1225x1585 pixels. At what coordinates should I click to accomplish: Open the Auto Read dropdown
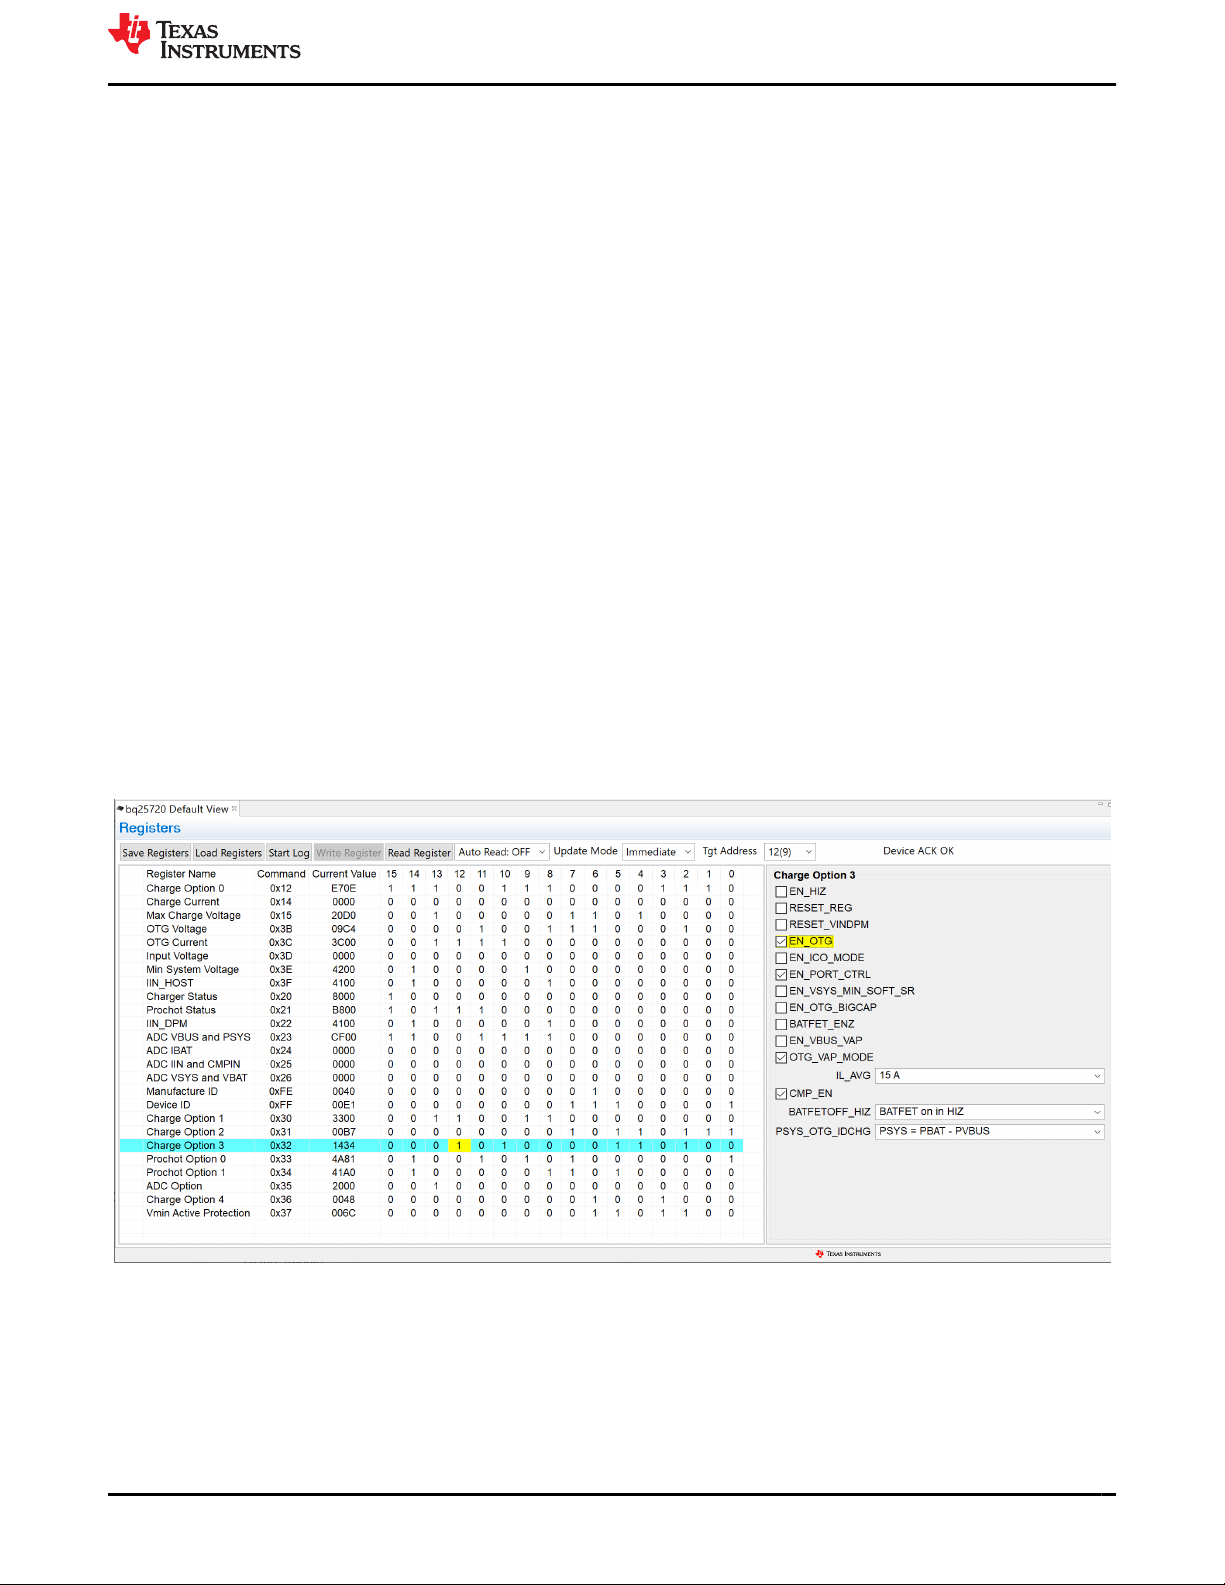pyautogui.click(x=502, y=852)
